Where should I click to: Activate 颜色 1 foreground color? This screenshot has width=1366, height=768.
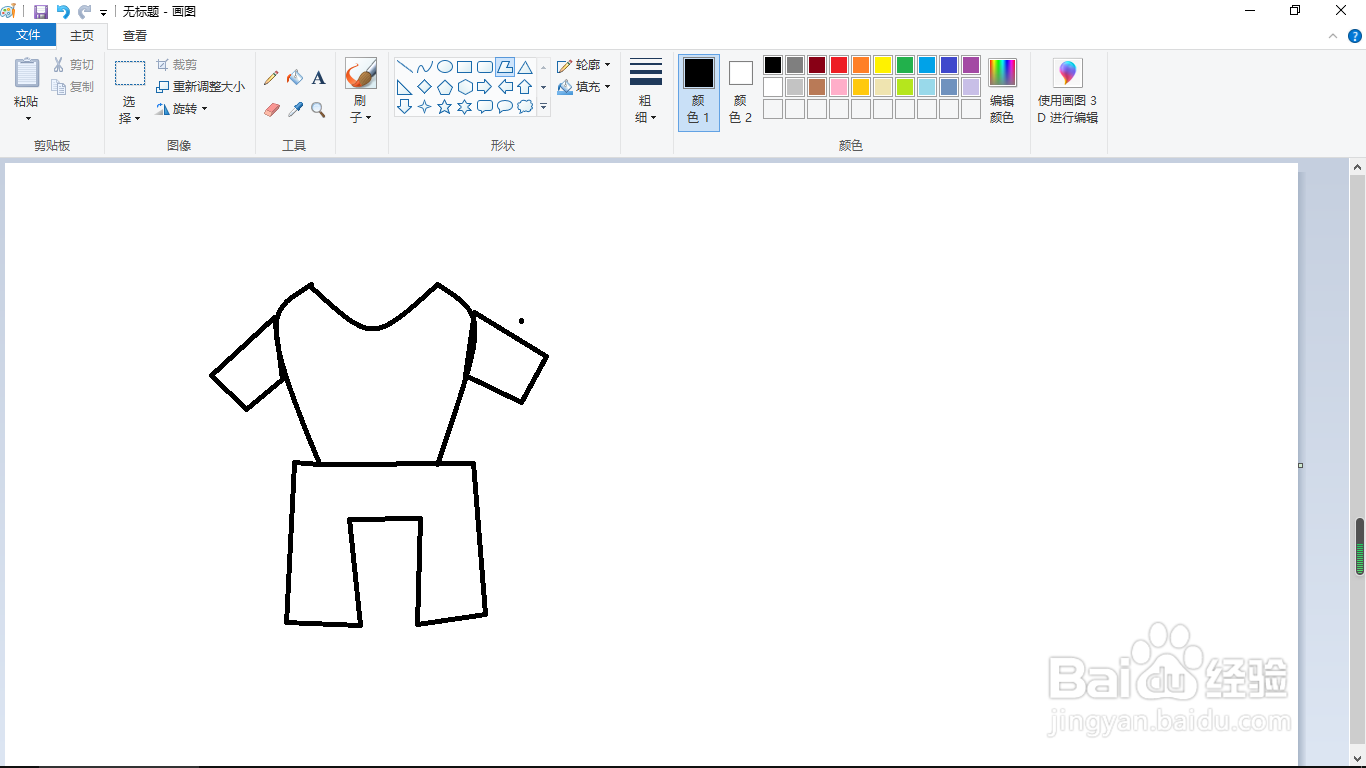click(x=699, y=92)
